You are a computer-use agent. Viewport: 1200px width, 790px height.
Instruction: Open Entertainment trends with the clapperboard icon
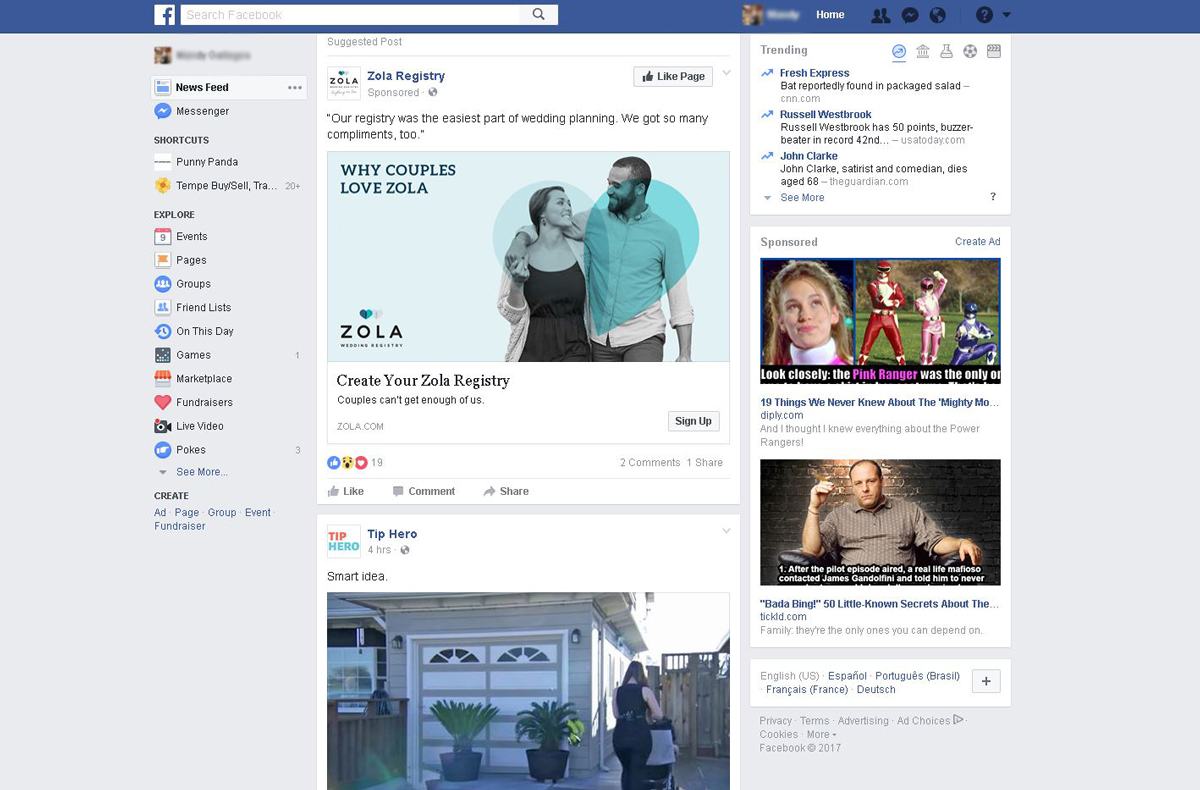click(993, 50)
